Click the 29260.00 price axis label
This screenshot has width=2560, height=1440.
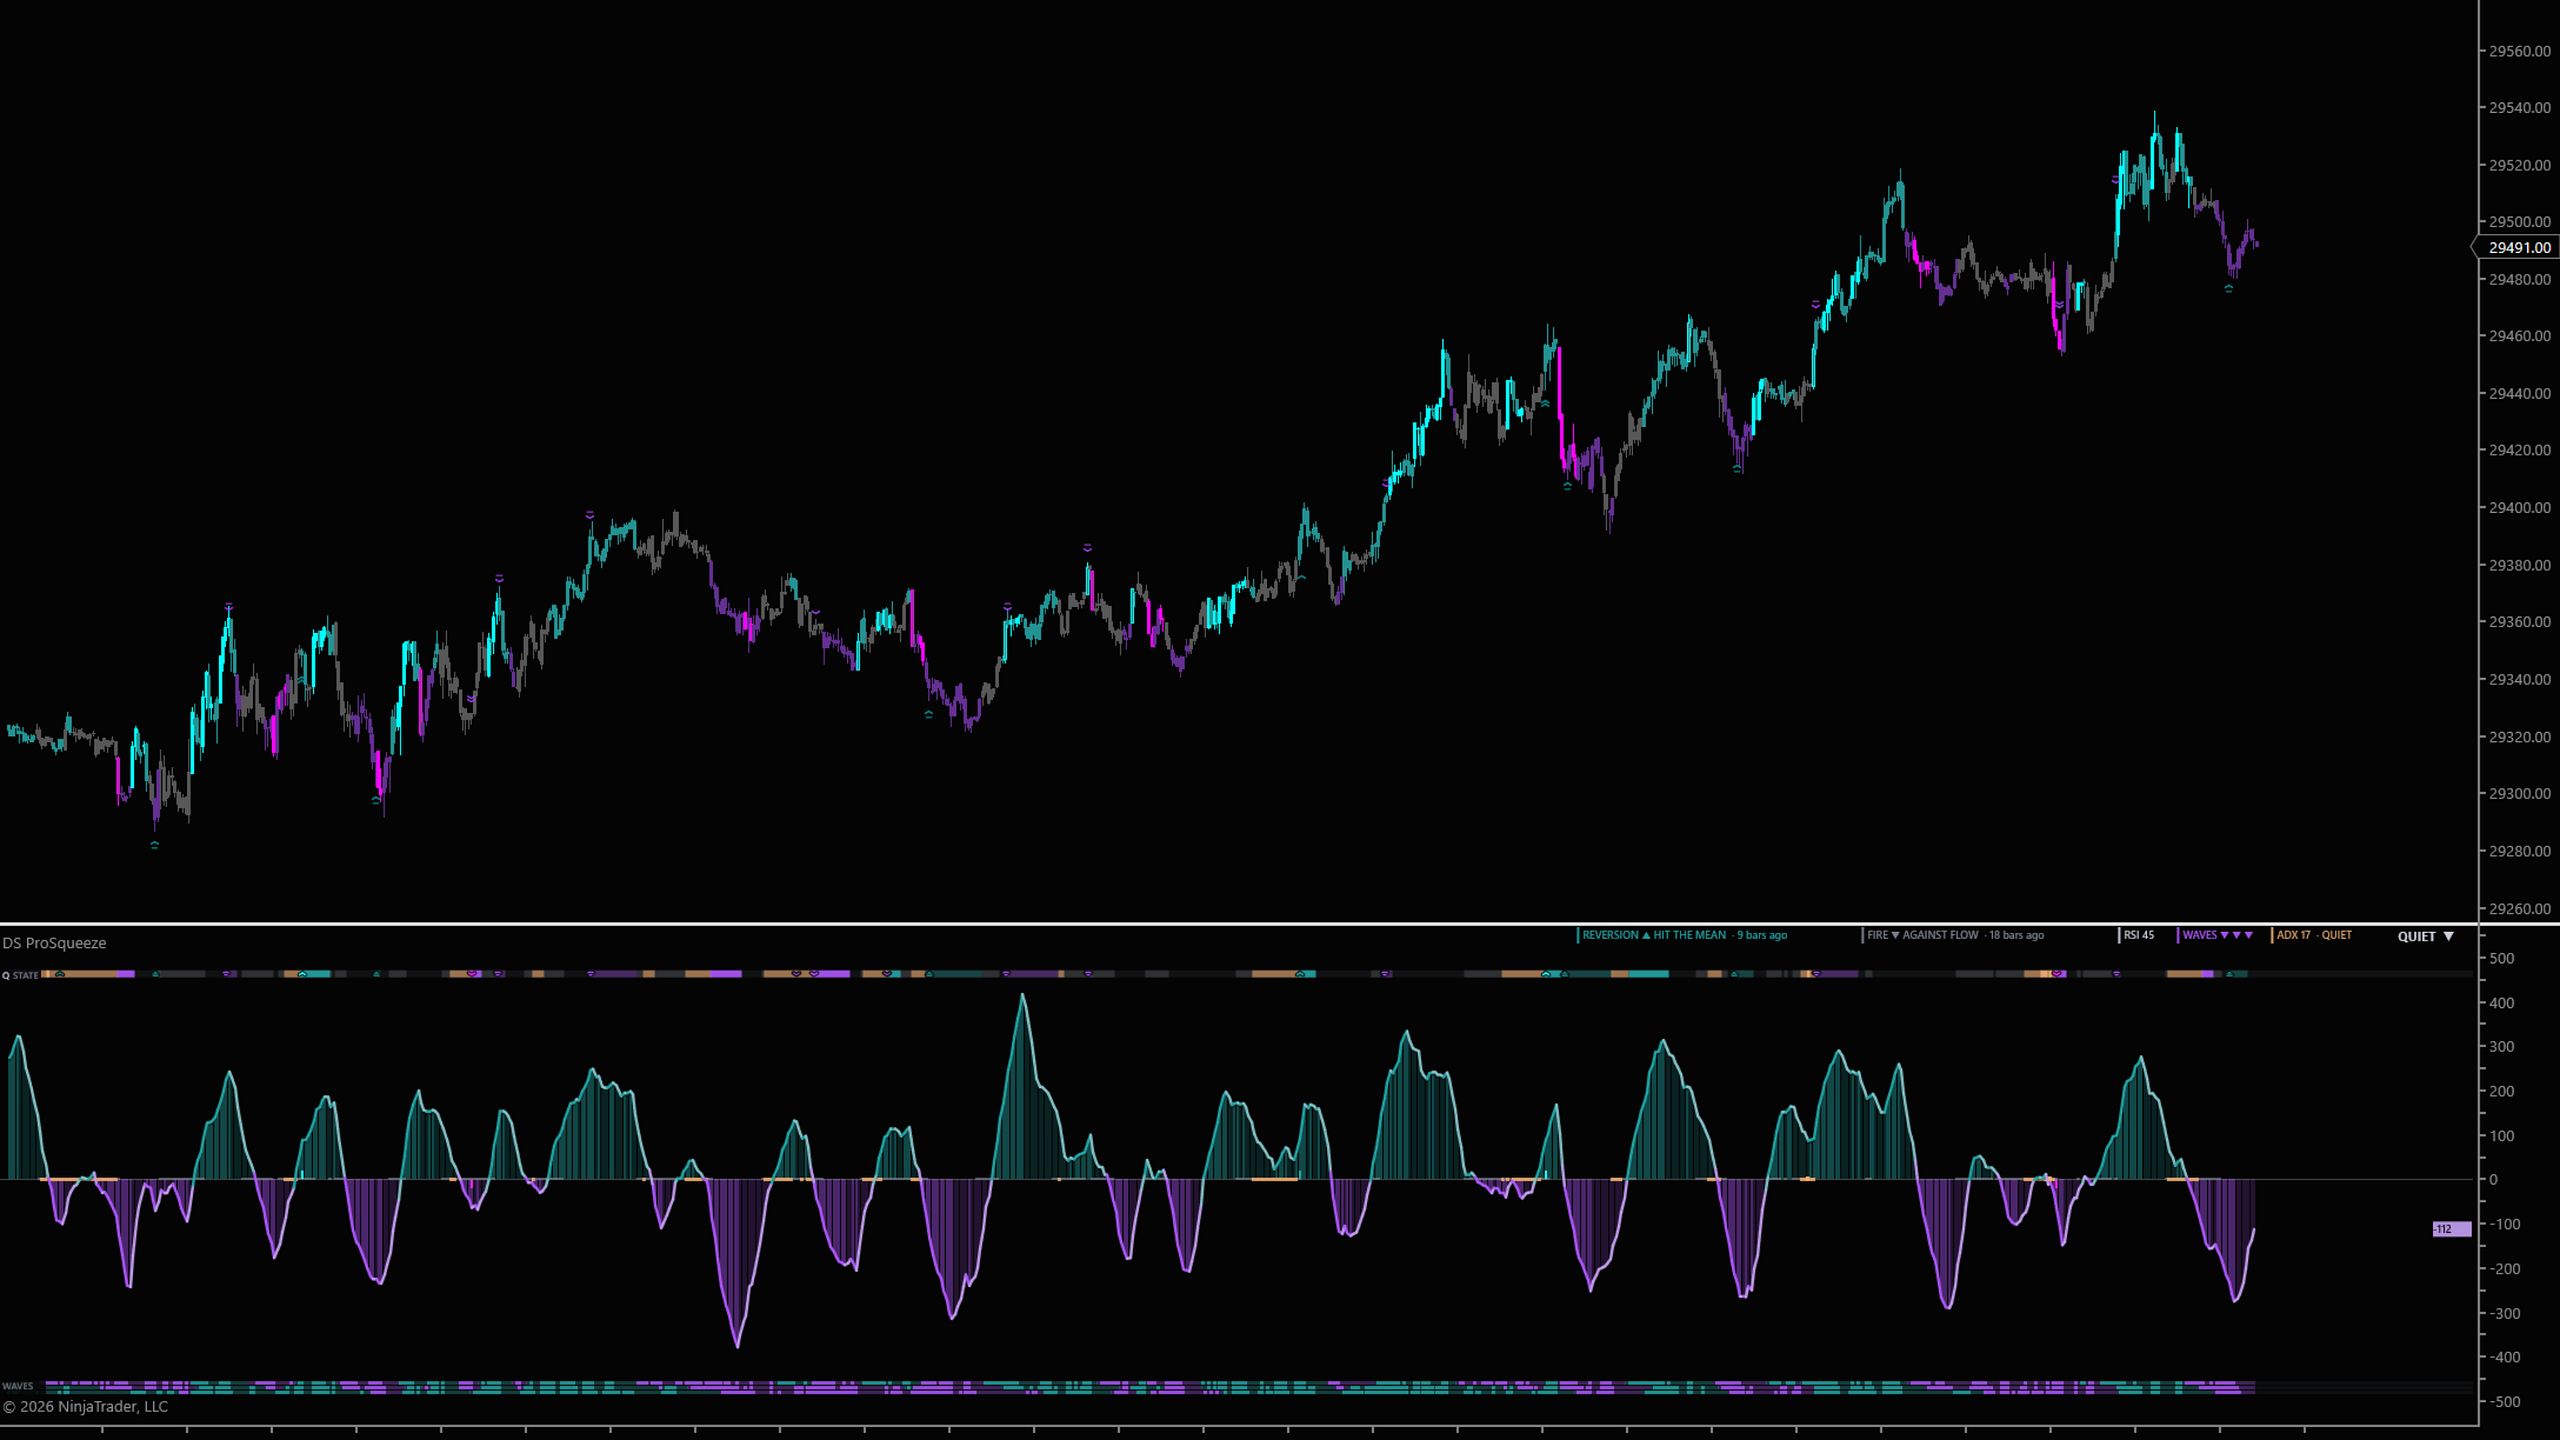click(2520, 909)
